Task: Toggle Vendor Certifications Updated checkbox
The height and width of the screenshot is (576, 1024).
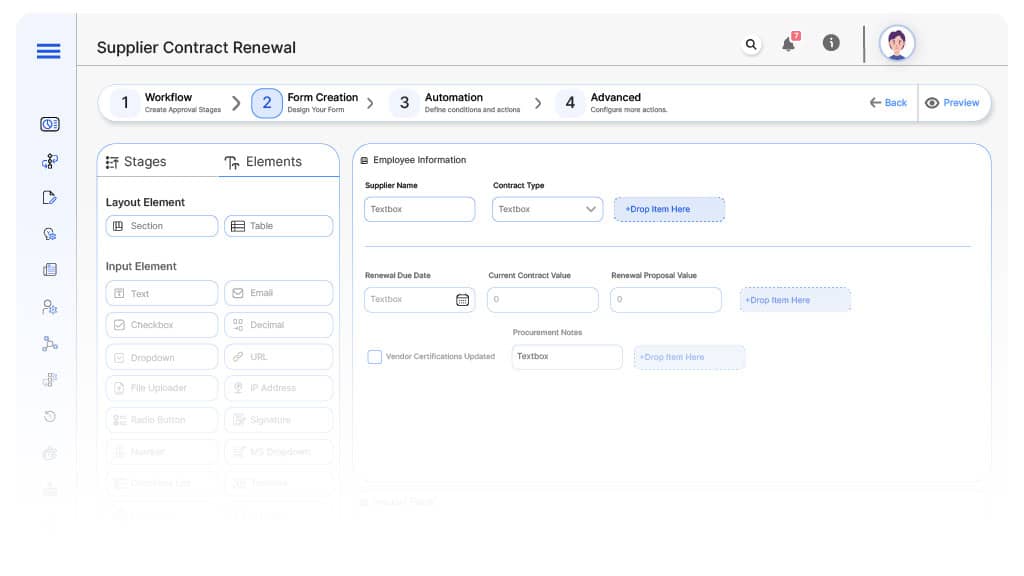Action: pos(374,357)
